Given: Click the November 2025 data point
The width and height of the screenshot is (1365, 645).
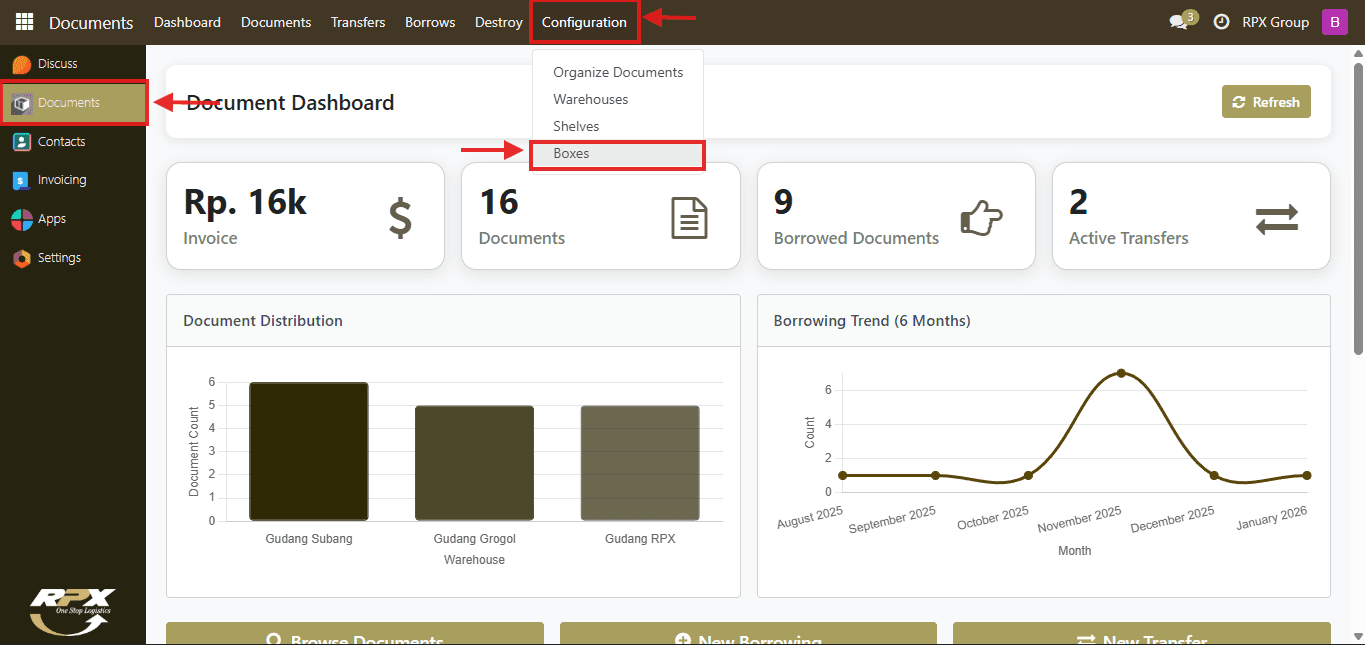Looking at the screenshot, I should (x=1121, y=373).
